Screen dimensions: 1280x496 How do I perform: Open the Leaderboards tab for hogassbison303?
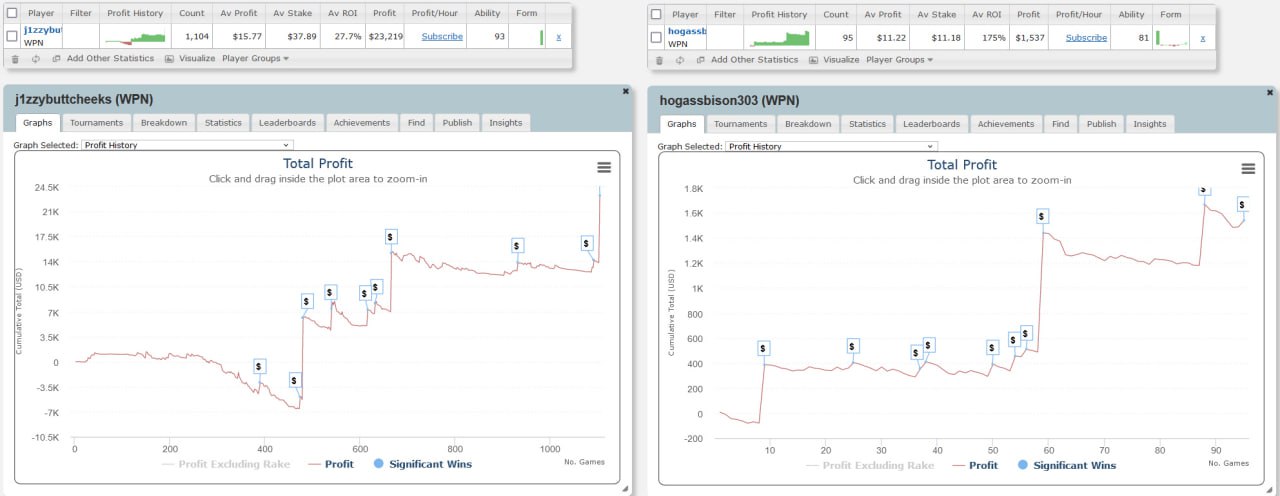931,124
